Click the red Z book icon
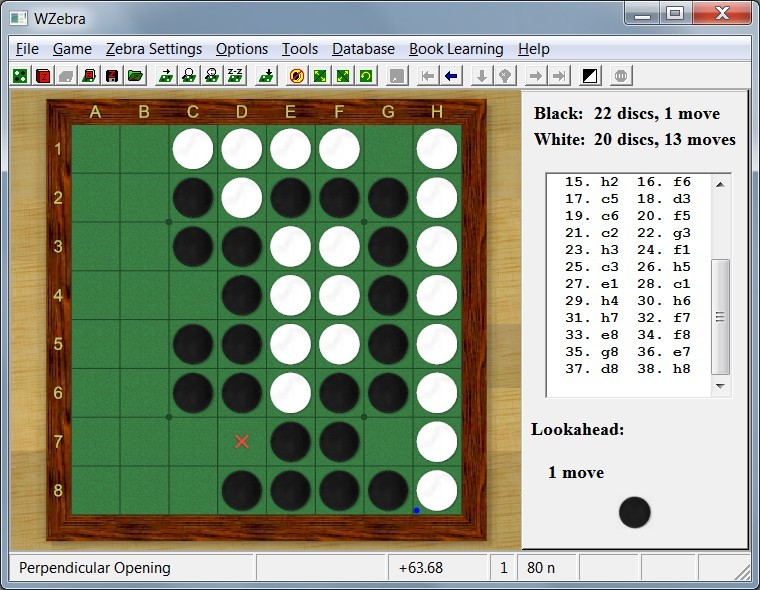This screenshot has height=590, width=760. tap(43, 76)
